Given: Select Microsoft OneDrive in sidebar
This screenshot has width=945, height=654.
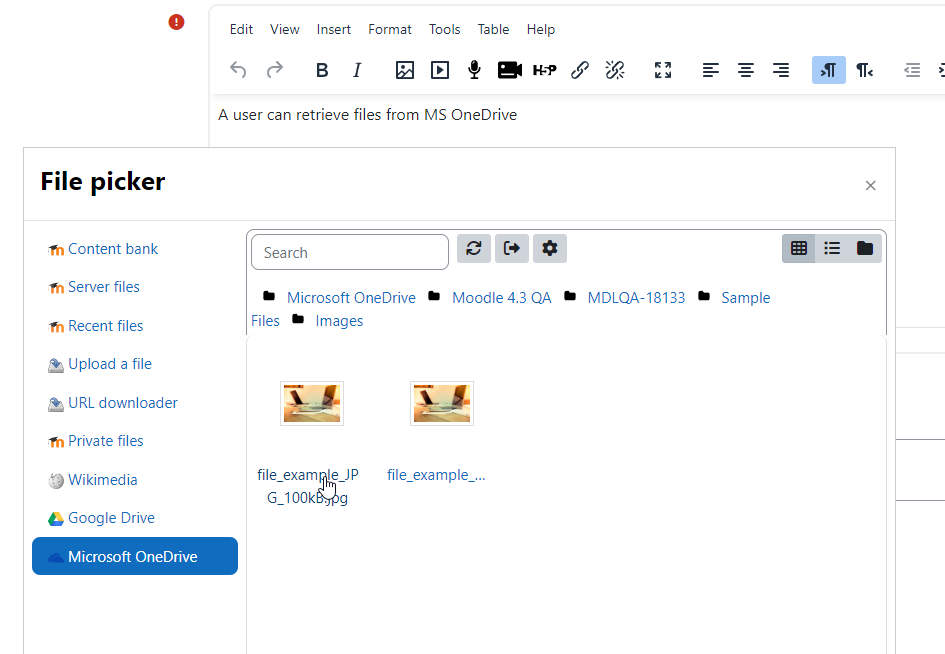Looking at the screenshot, I should coord(135,556).
